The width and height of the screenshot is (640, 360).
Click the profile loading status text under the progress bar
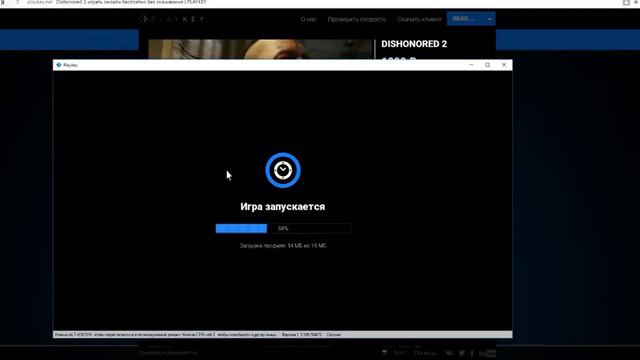(283, 246)
